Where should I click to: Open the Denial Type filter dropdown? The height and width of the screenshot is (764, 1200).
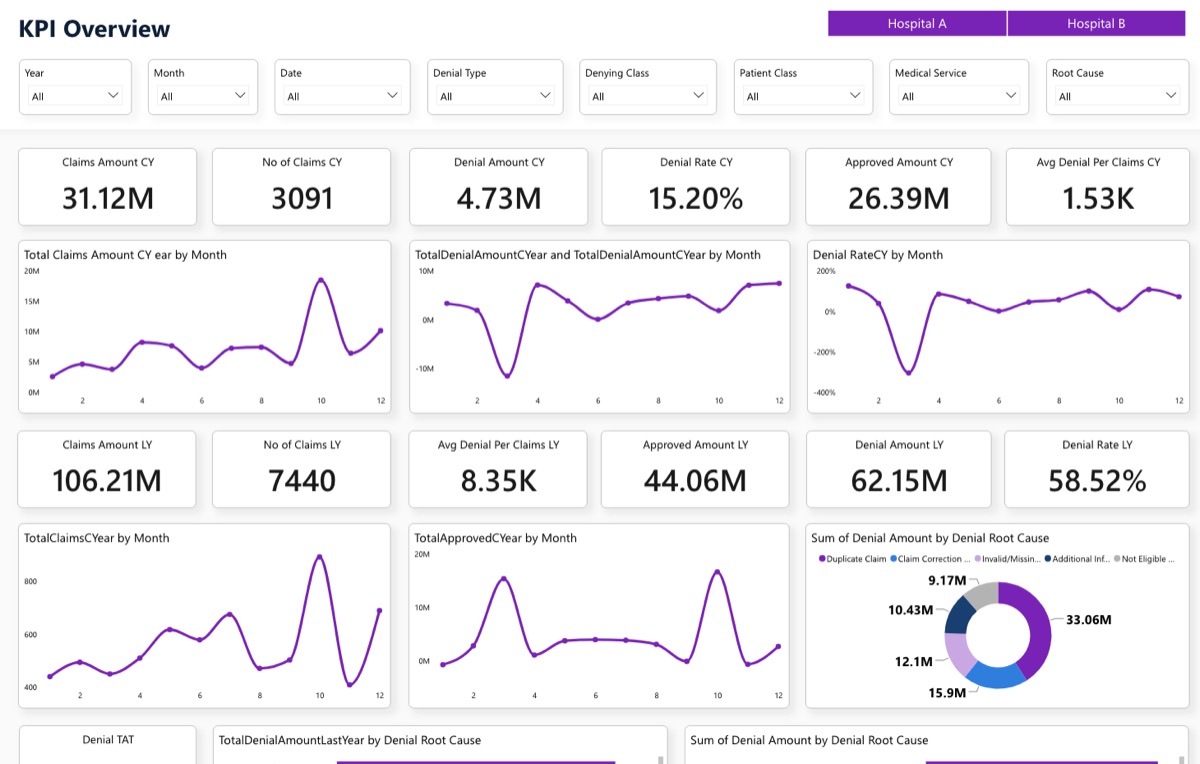coord(495,96)
